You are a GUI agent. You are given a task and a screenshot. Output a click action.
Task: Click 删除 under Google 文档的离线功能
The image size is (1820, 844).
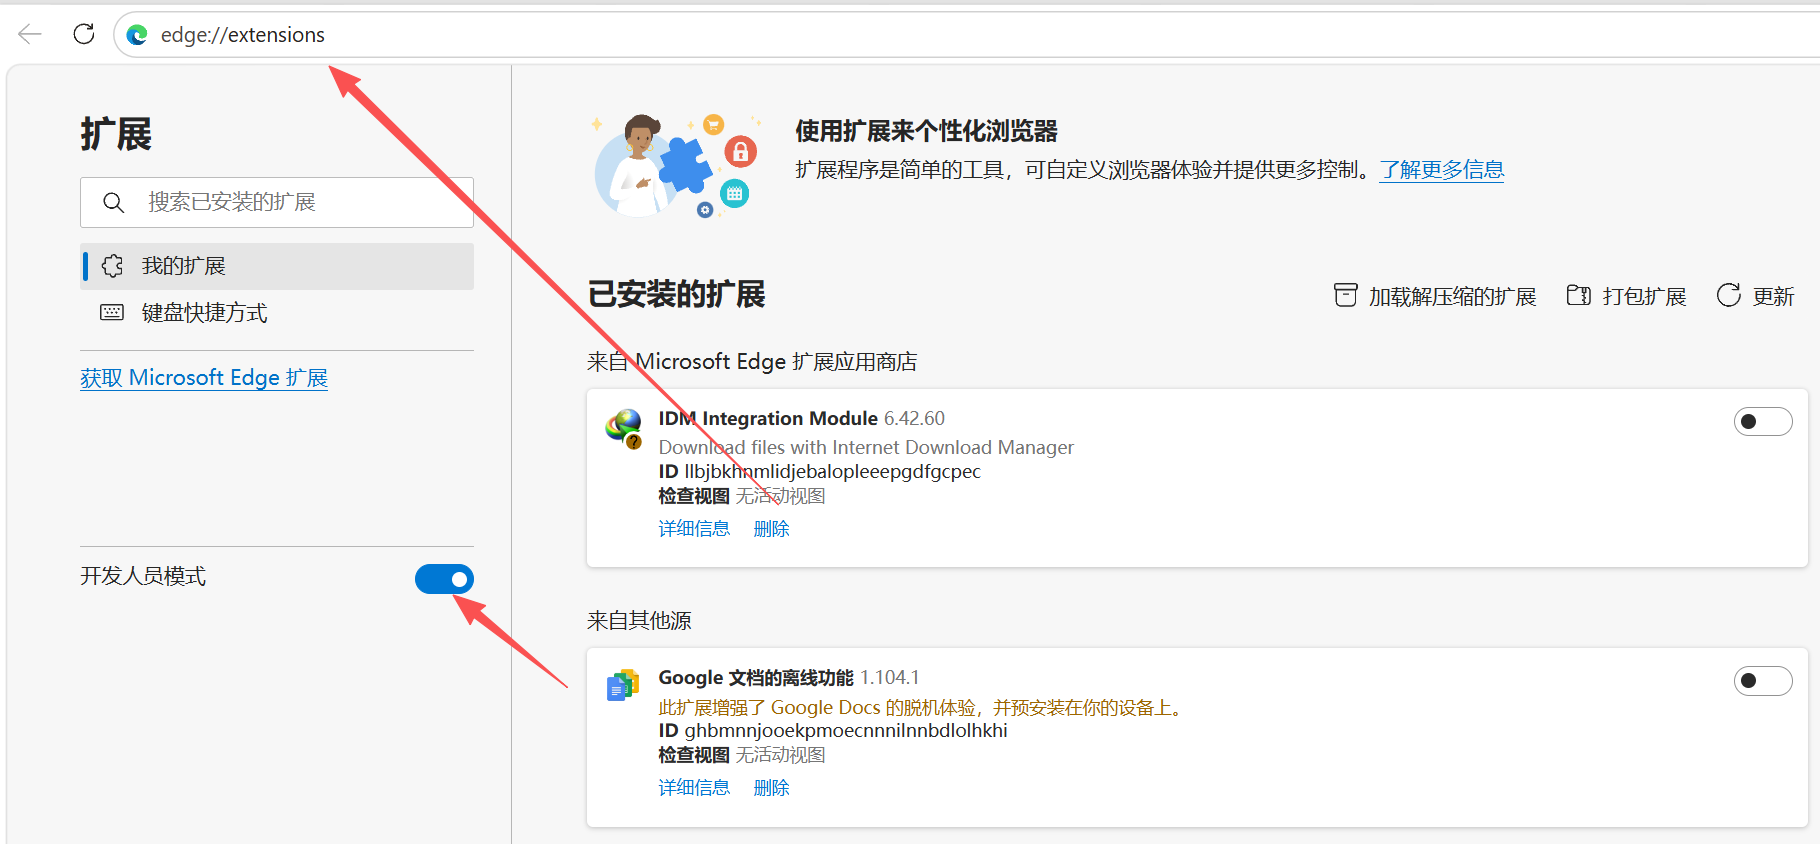[771, 788]
